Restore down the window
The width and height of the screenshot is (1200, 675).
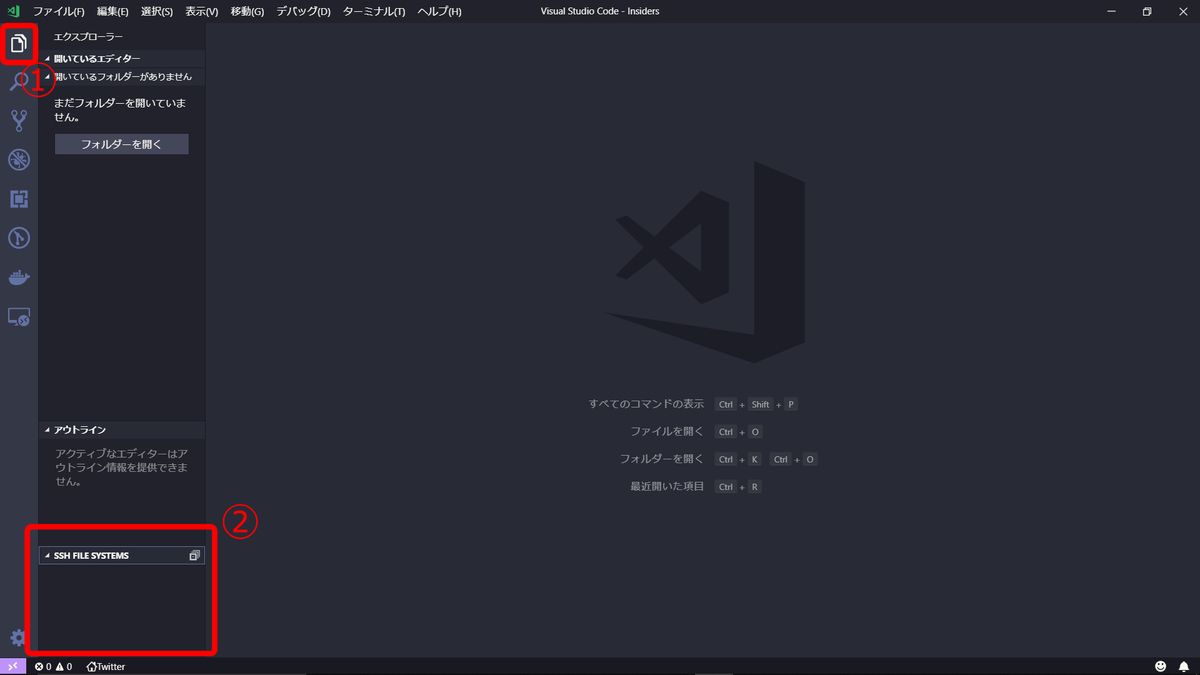1147,11
